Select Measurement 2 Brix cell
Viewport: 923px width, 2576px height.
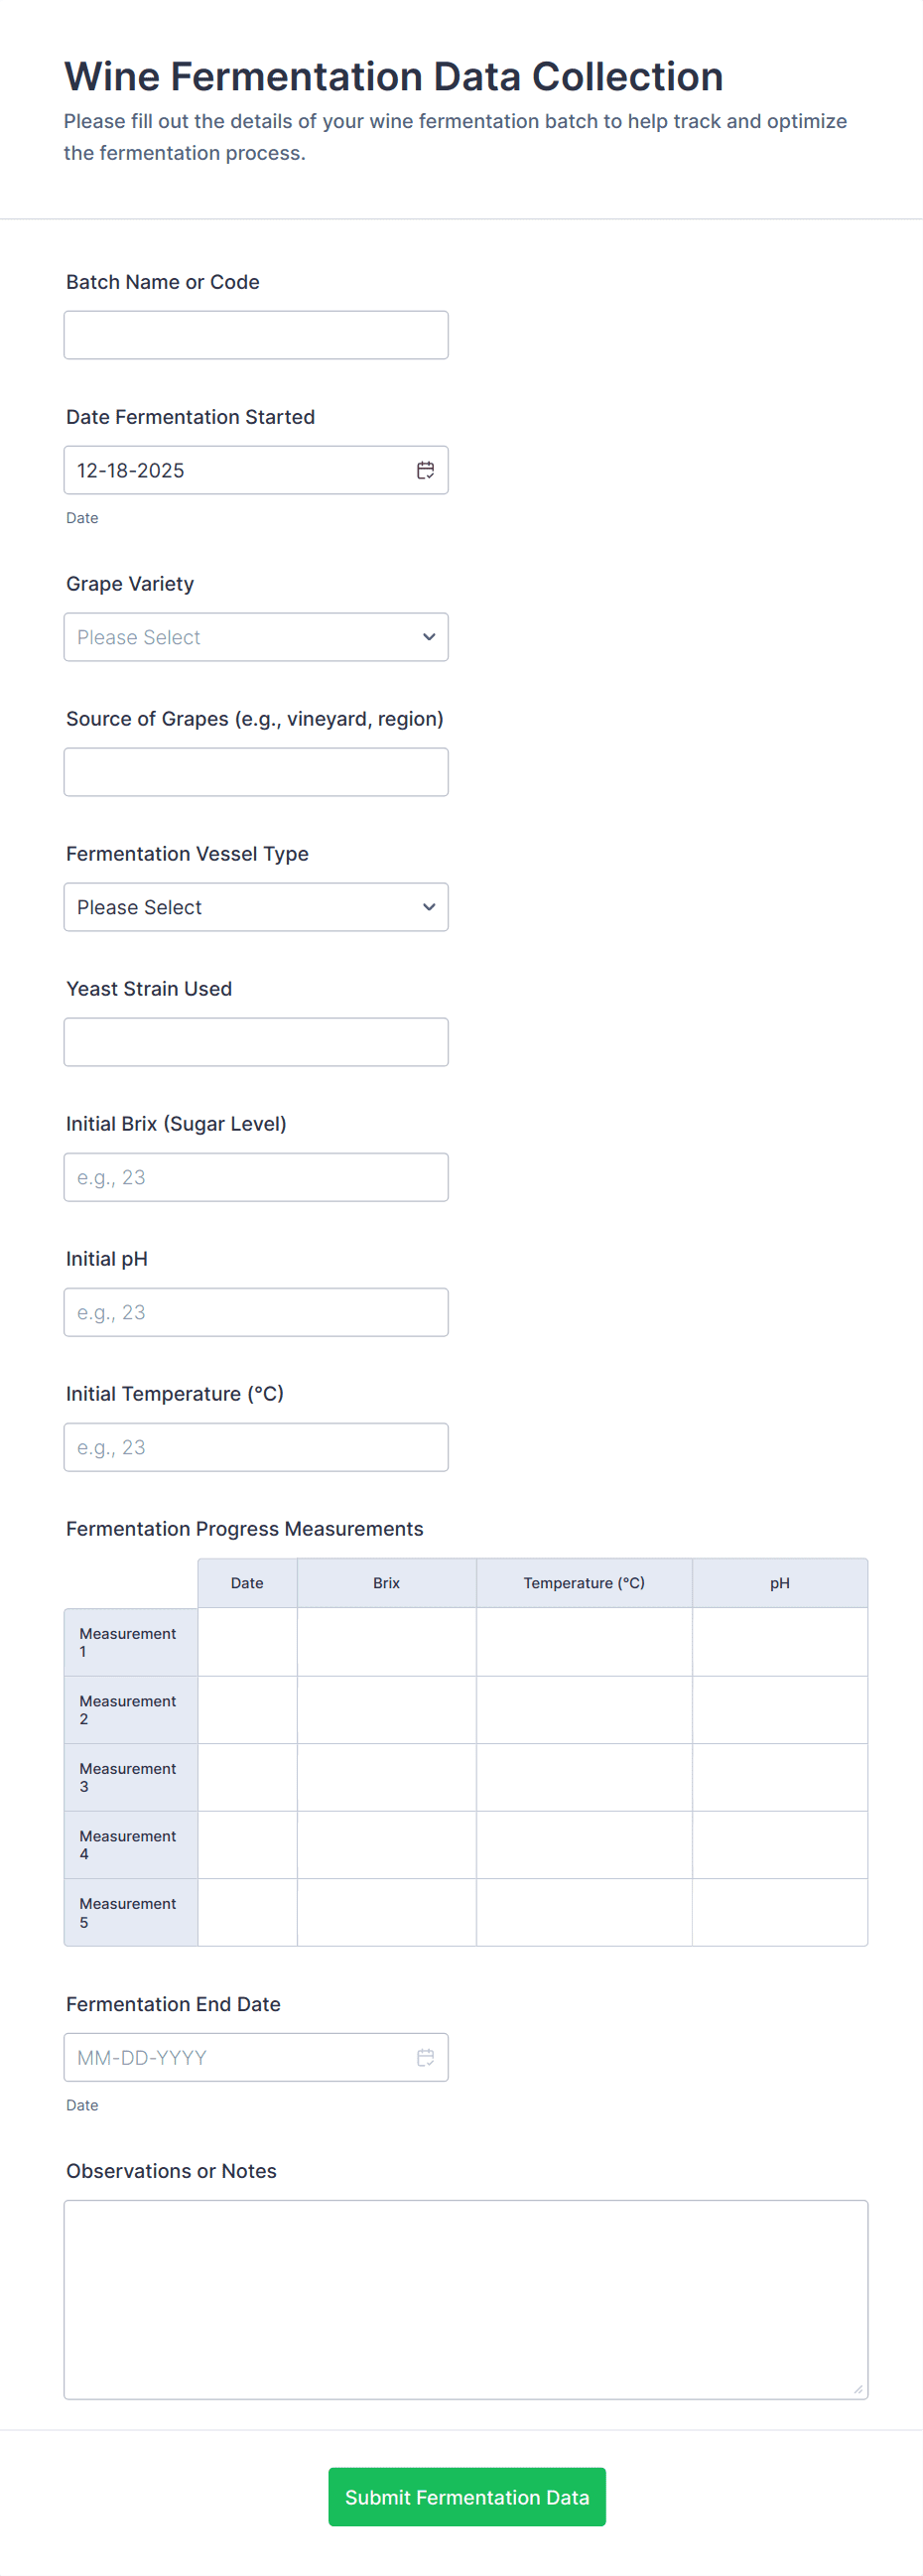pyautogui.click(x=386, y=1710)
